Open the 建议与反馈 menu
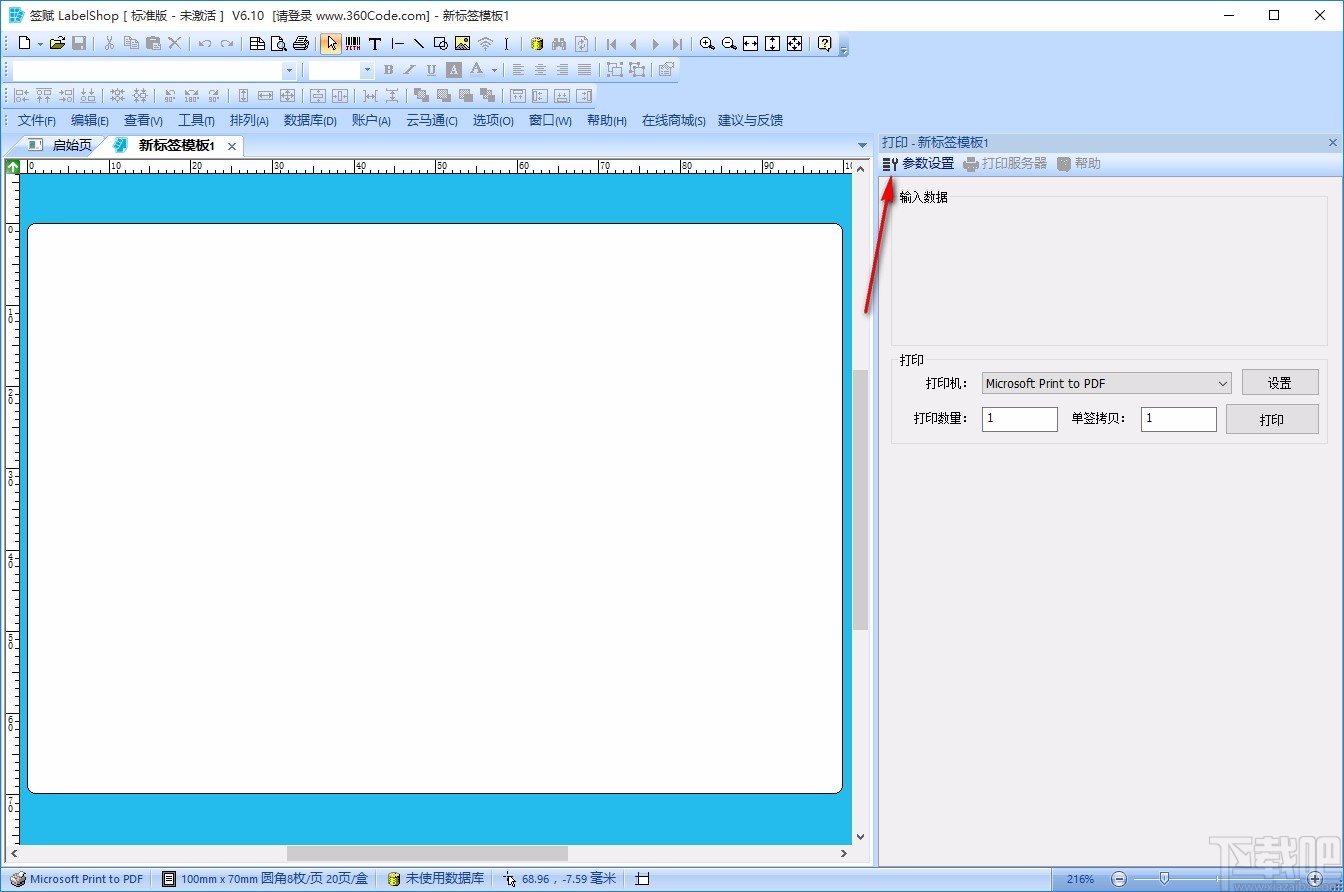1344x892 pixels. (x=750, y=121)
